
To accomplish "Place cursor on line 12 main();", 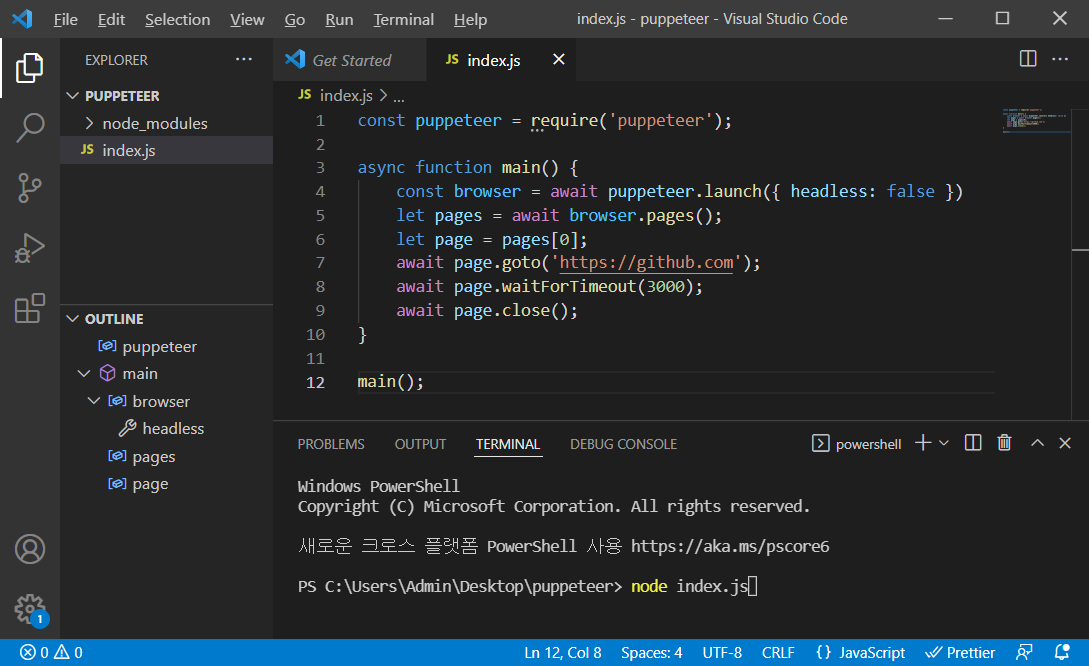I will [x=390, y=381].
